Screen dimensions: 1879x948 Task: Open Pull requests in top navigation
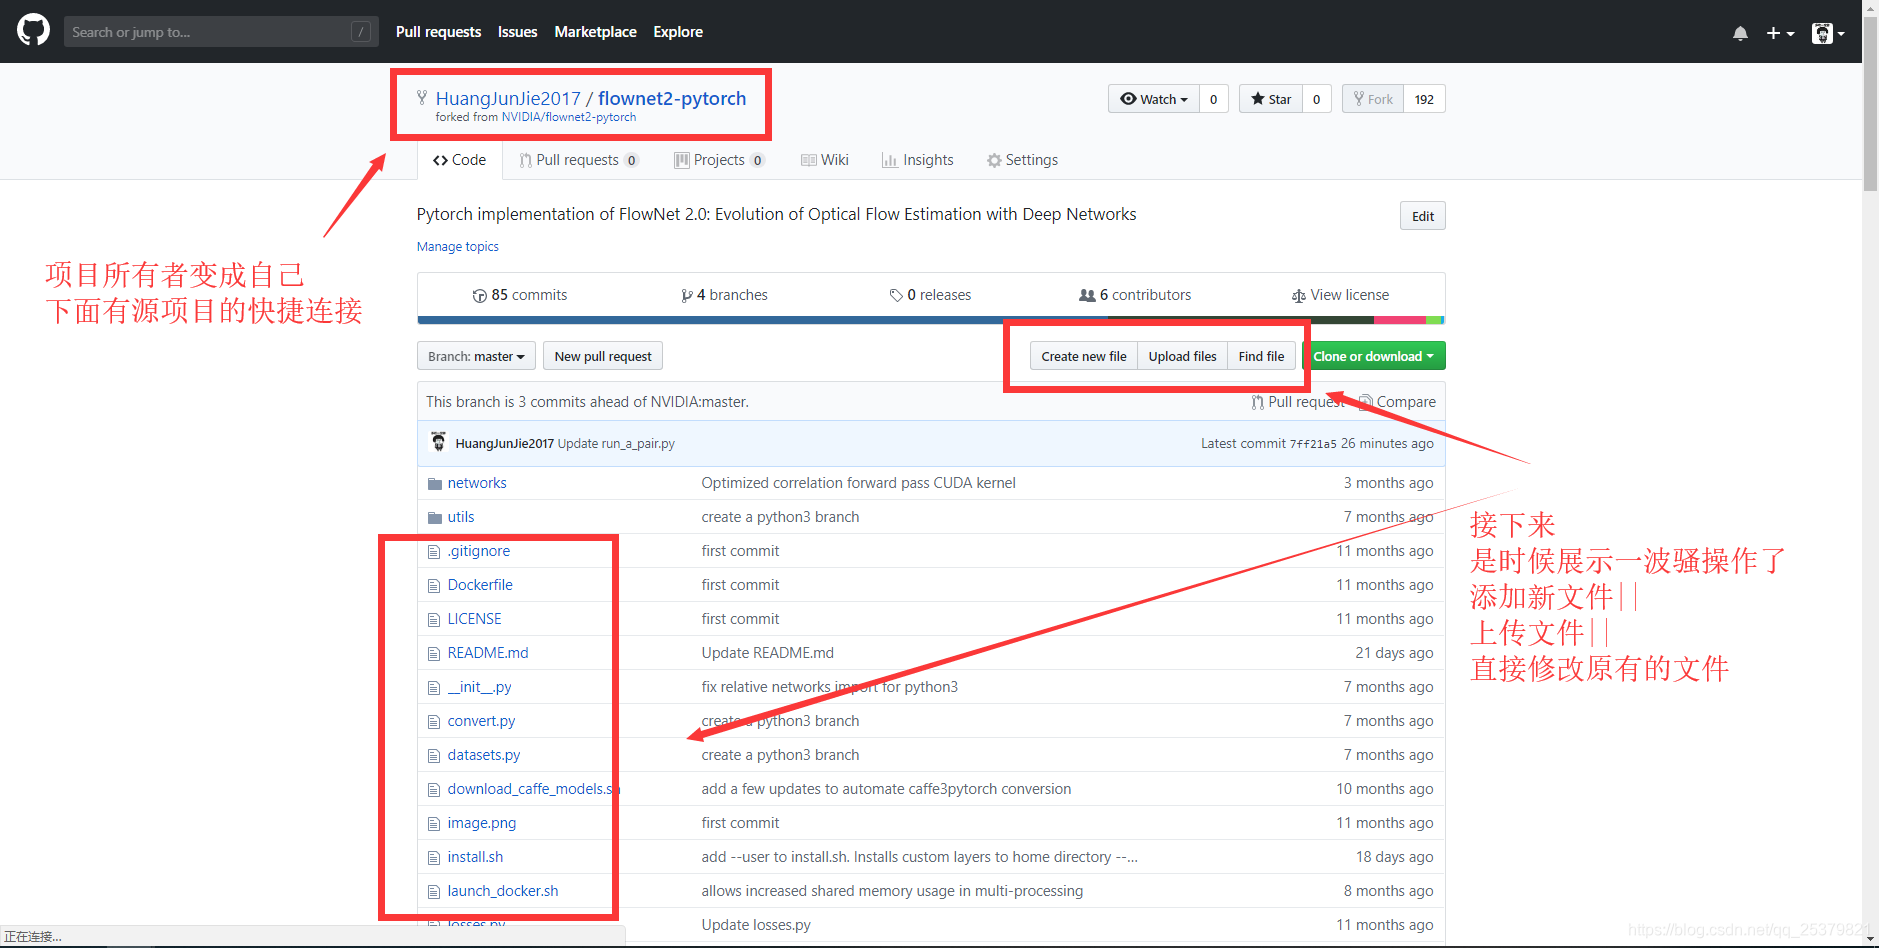(x=438, y=32)
